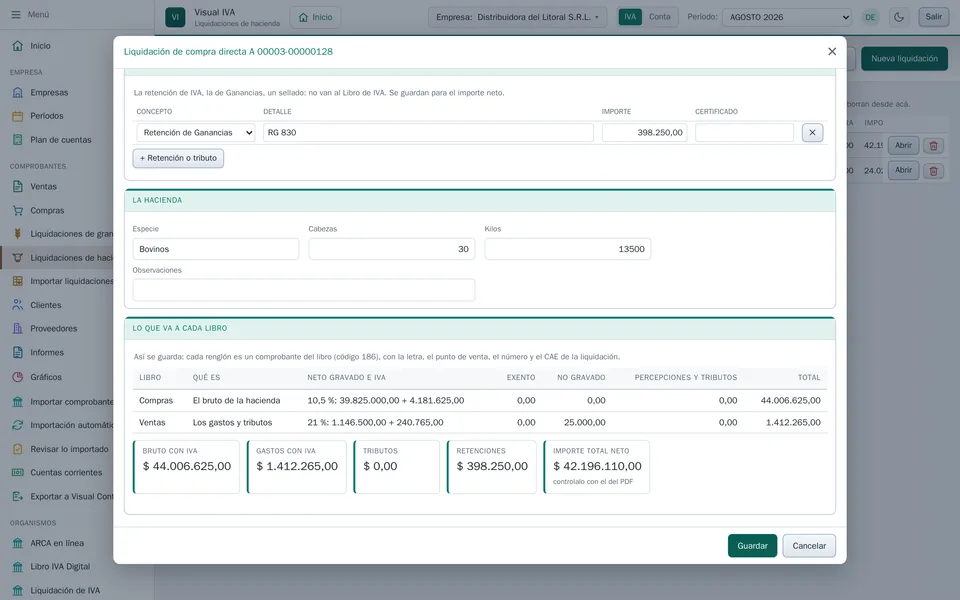The width and height of the screenshot is (960, 600).
Task: Click the Gráficos pie chart icon
Action: tap(18, 377)
